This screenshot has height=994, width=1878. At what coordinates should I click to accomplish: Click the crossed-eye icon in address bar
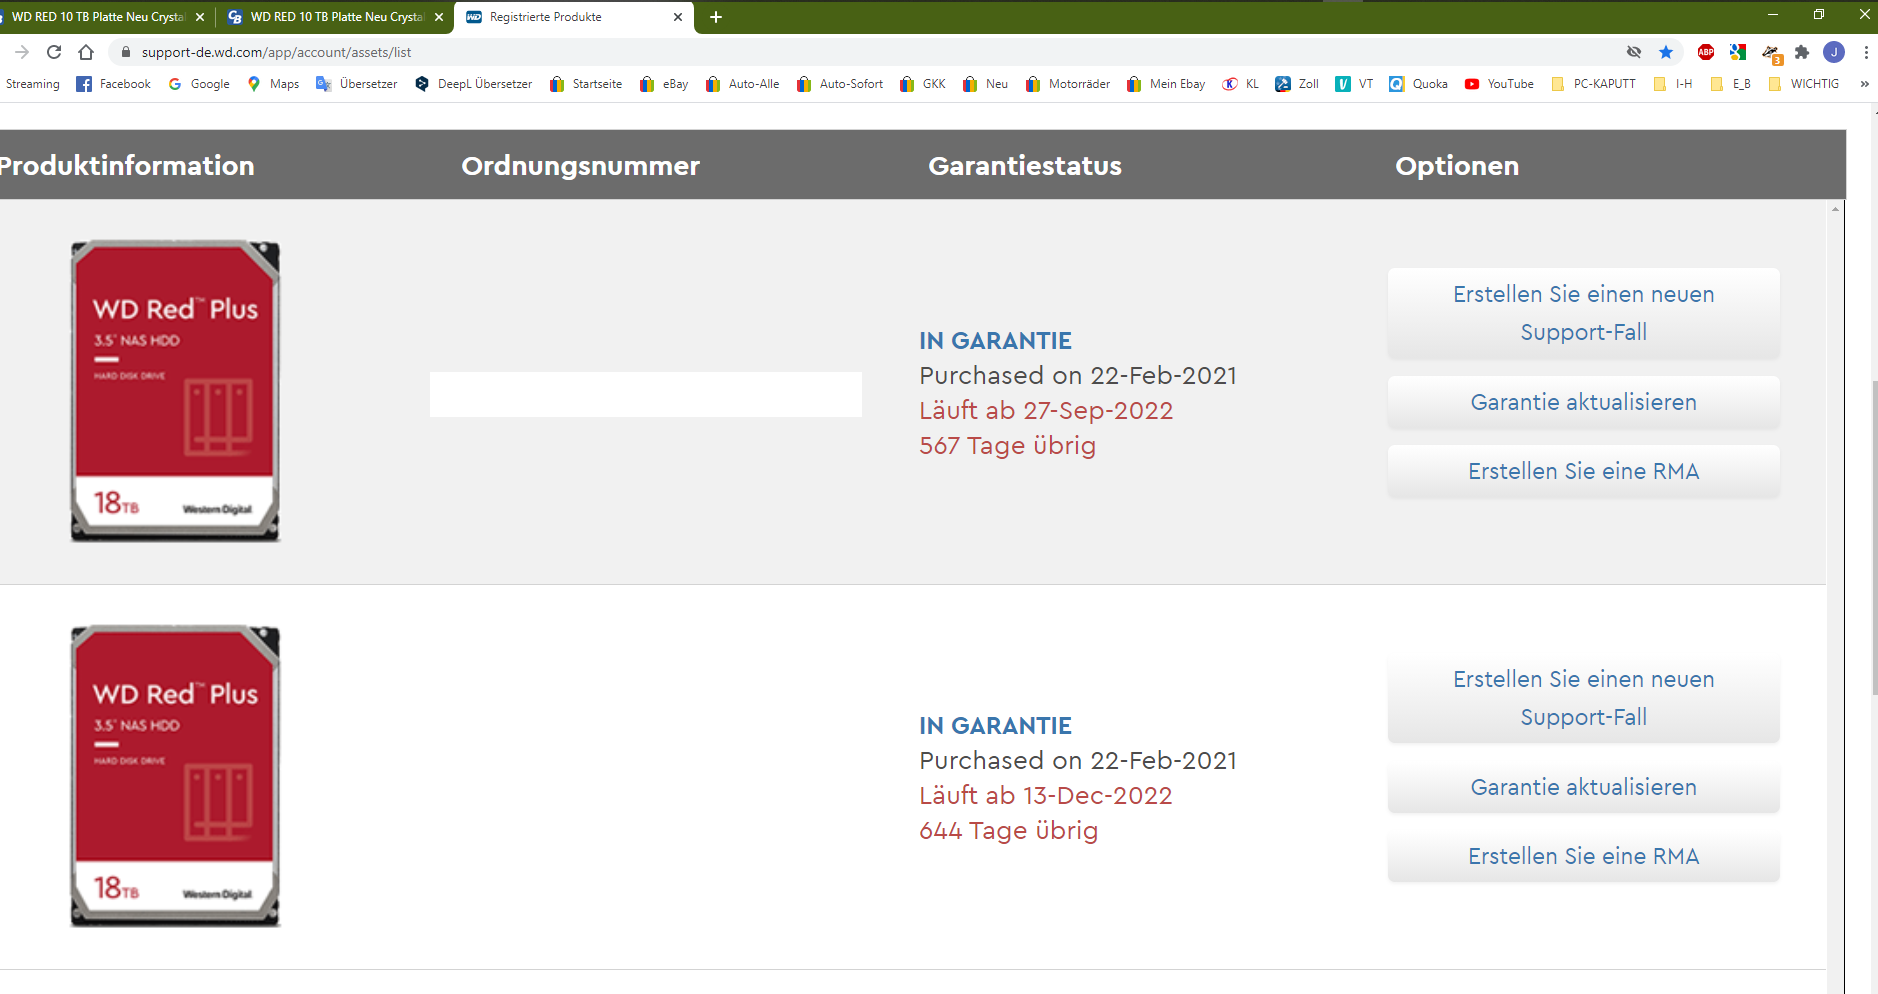tap(1634, 52)
